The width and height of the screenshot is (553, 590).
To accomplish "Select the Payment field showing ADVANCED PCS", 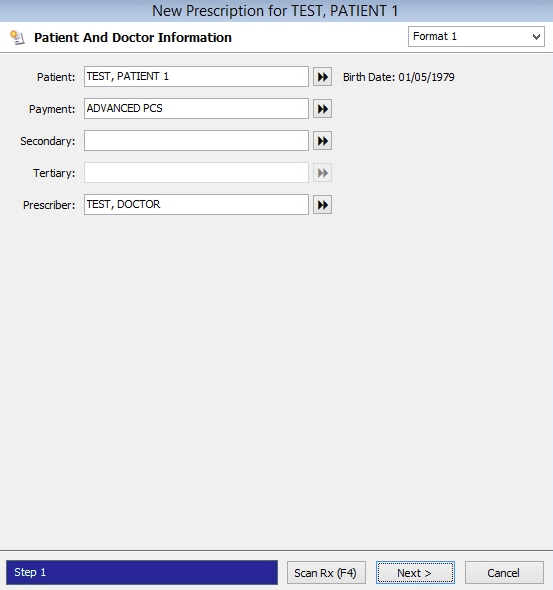I will [196, 109].
